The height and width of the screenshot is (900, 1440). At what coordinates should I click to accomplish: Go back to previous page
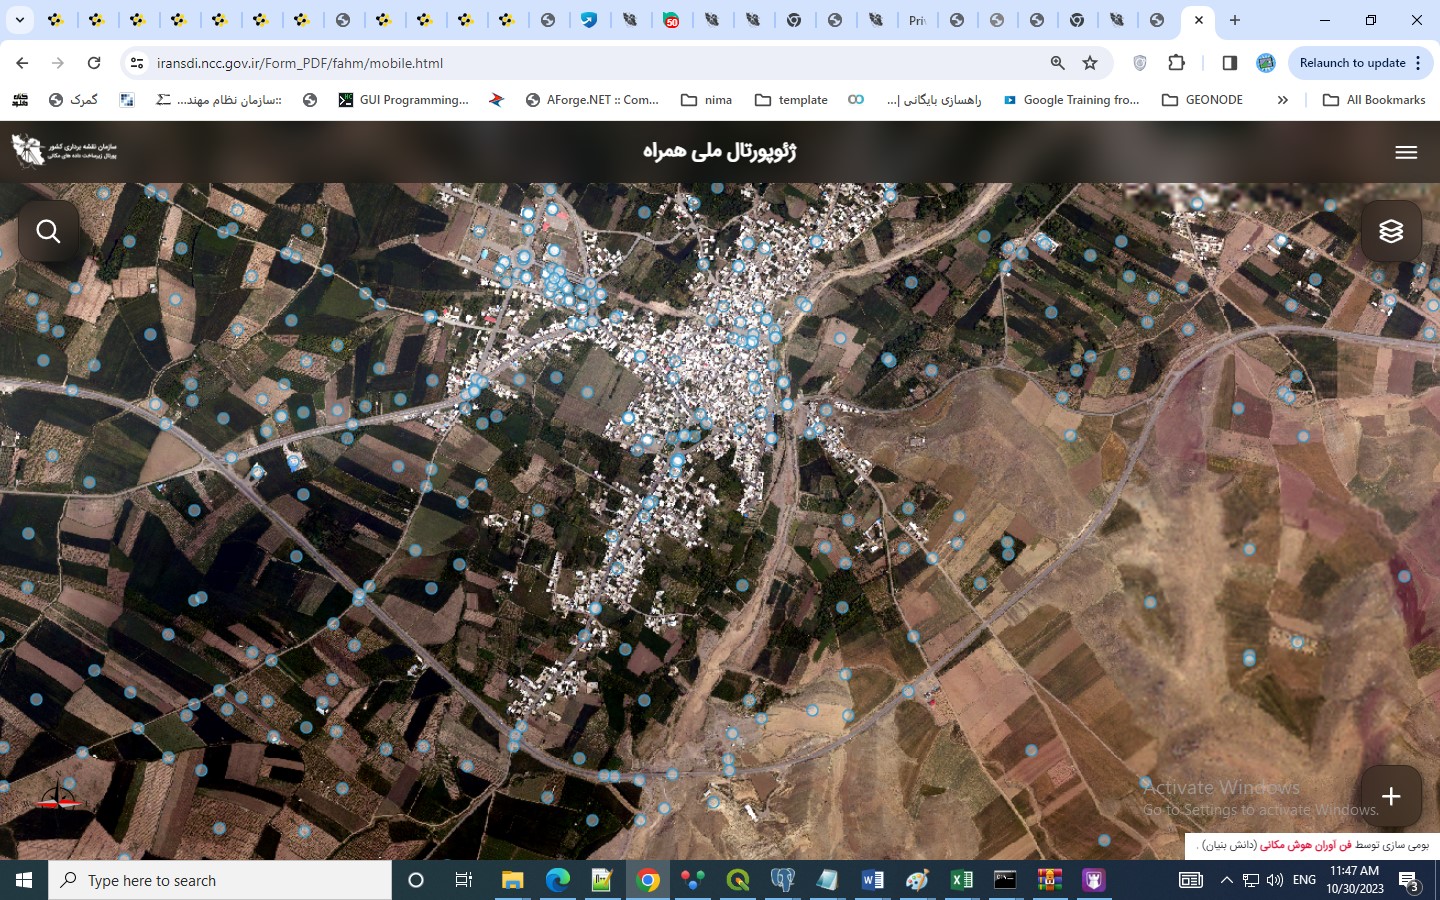click(x=22, y=63)
